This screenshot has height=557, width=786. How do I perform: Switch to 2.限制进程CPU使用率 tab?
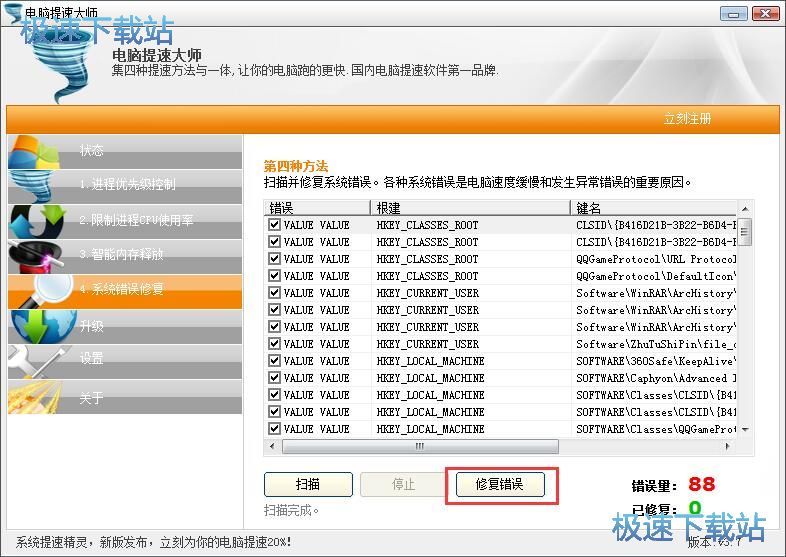(124, 221)
